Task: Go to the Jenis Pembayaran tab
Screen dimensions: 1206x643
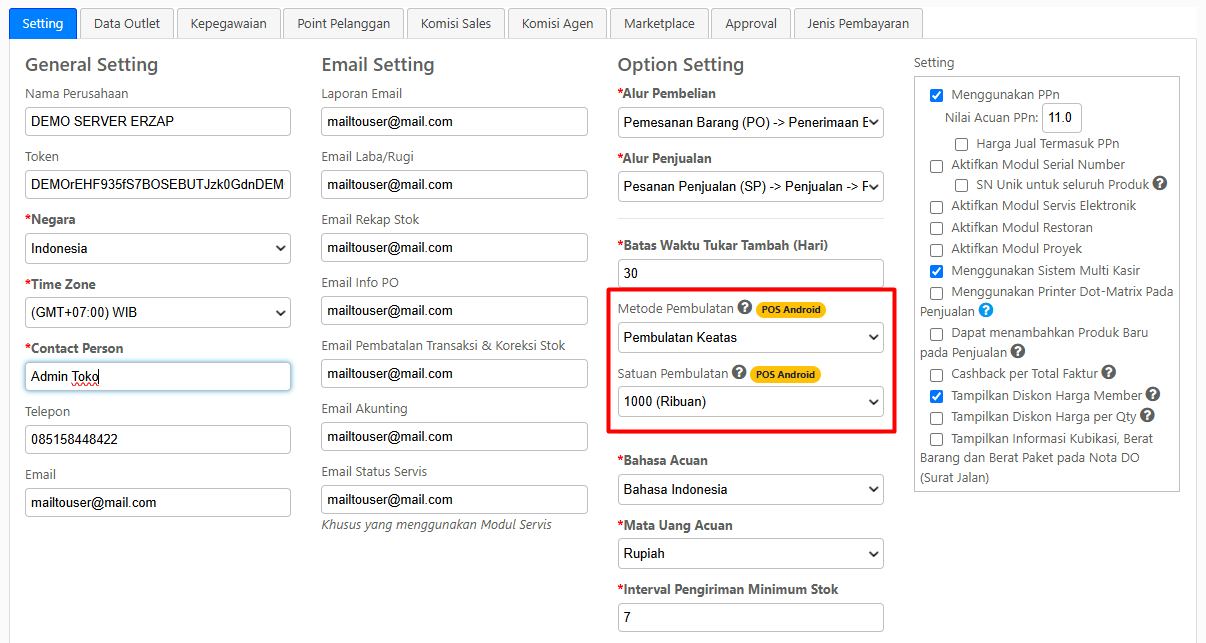Action: point(859,24)
